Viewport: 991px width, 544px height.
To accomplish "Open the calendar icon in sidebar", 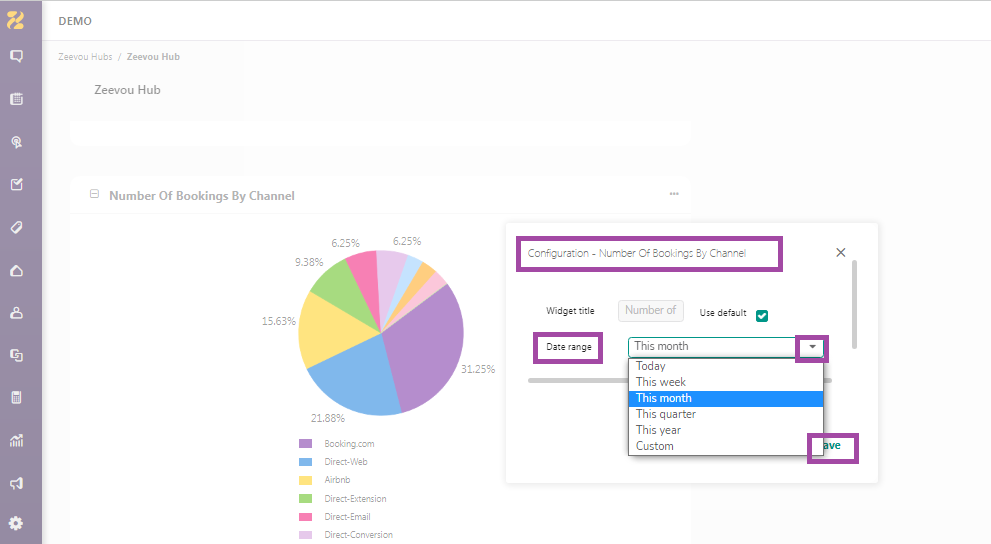I will tap(17, 99).
